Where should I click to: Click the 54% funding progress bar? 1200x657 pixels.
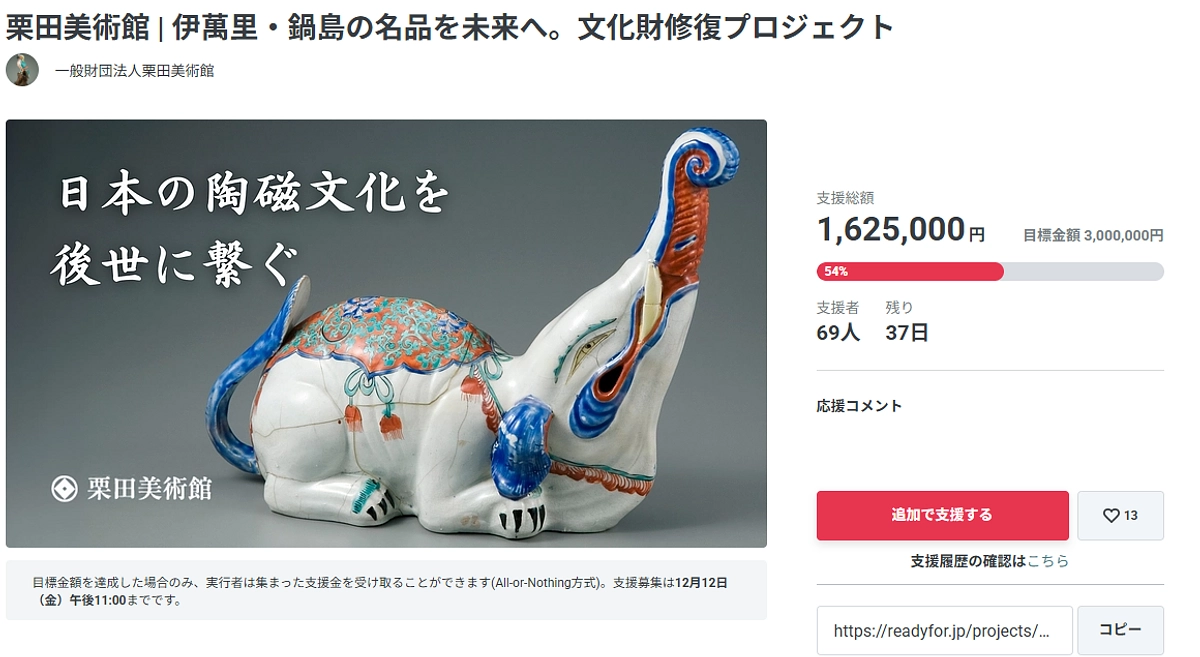[990, 271]
